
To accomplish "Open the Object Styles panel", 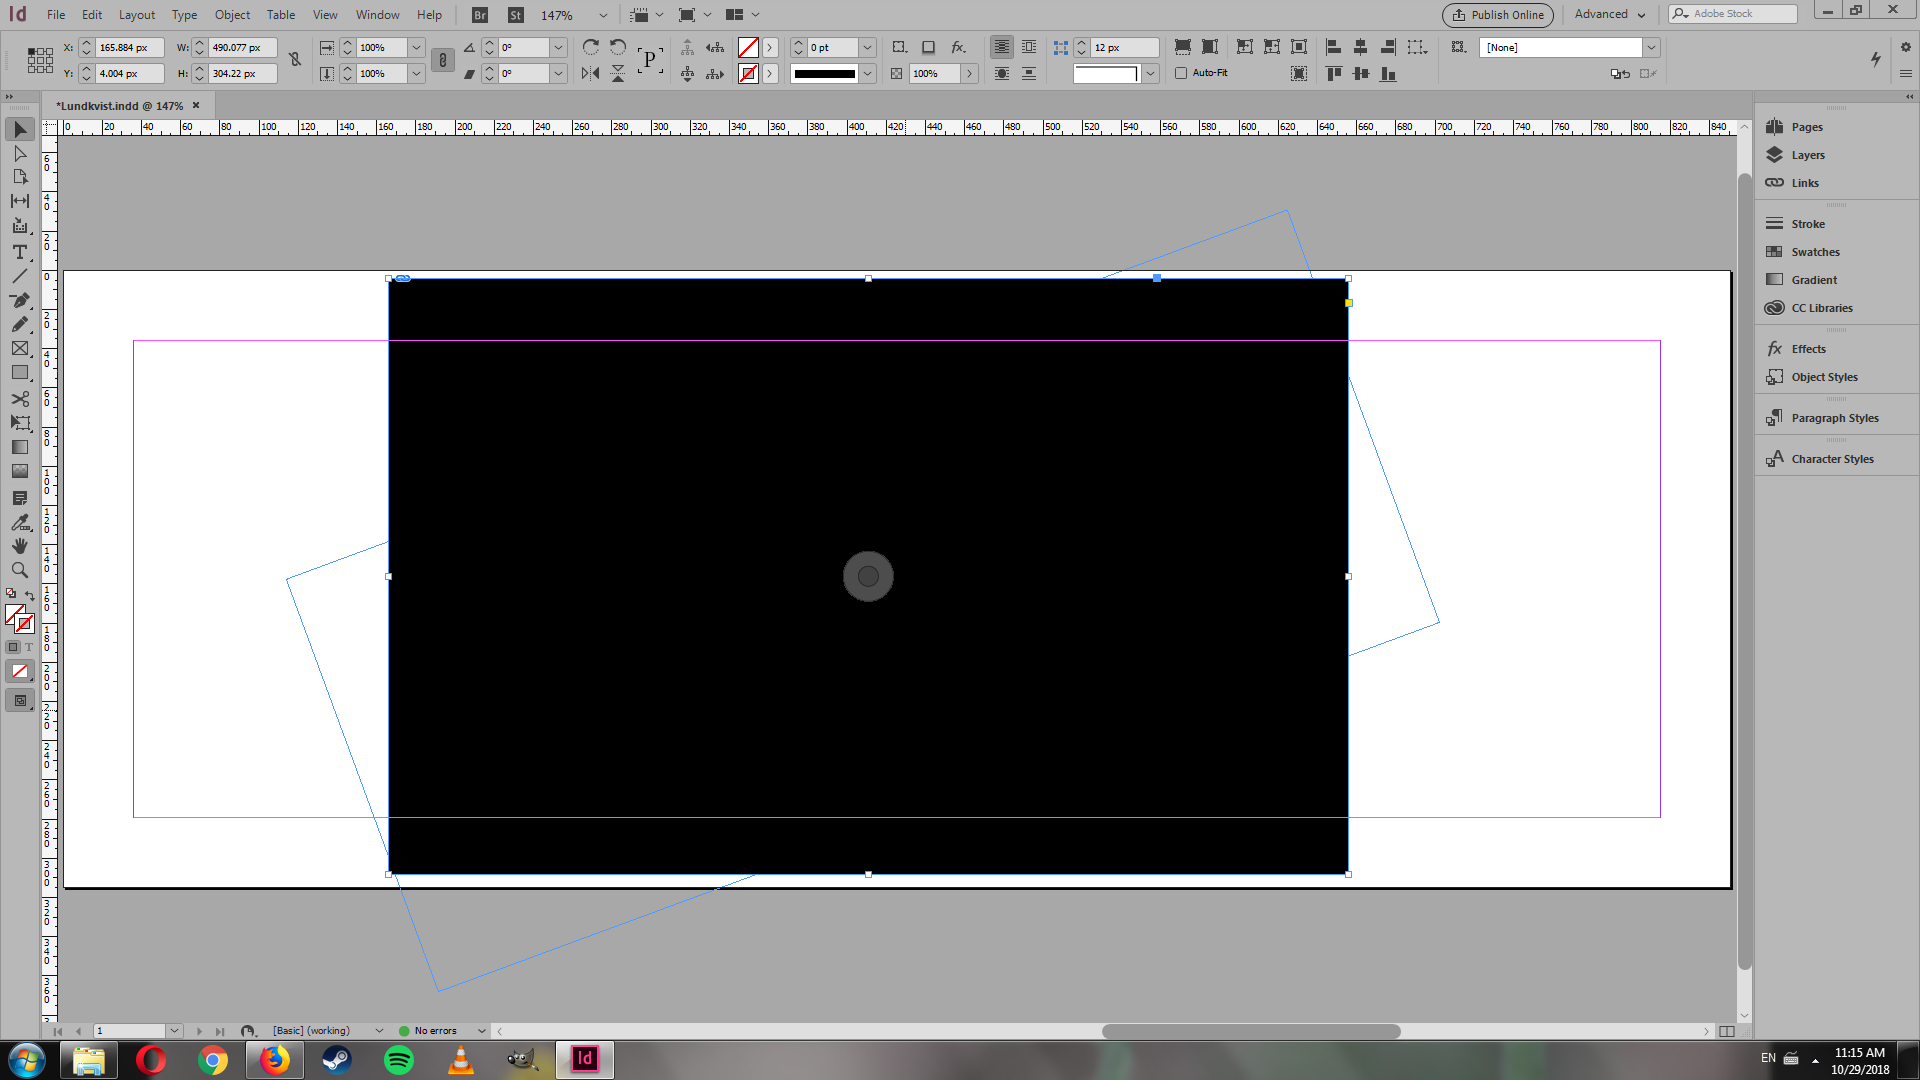I will (x=1824, y=377).
